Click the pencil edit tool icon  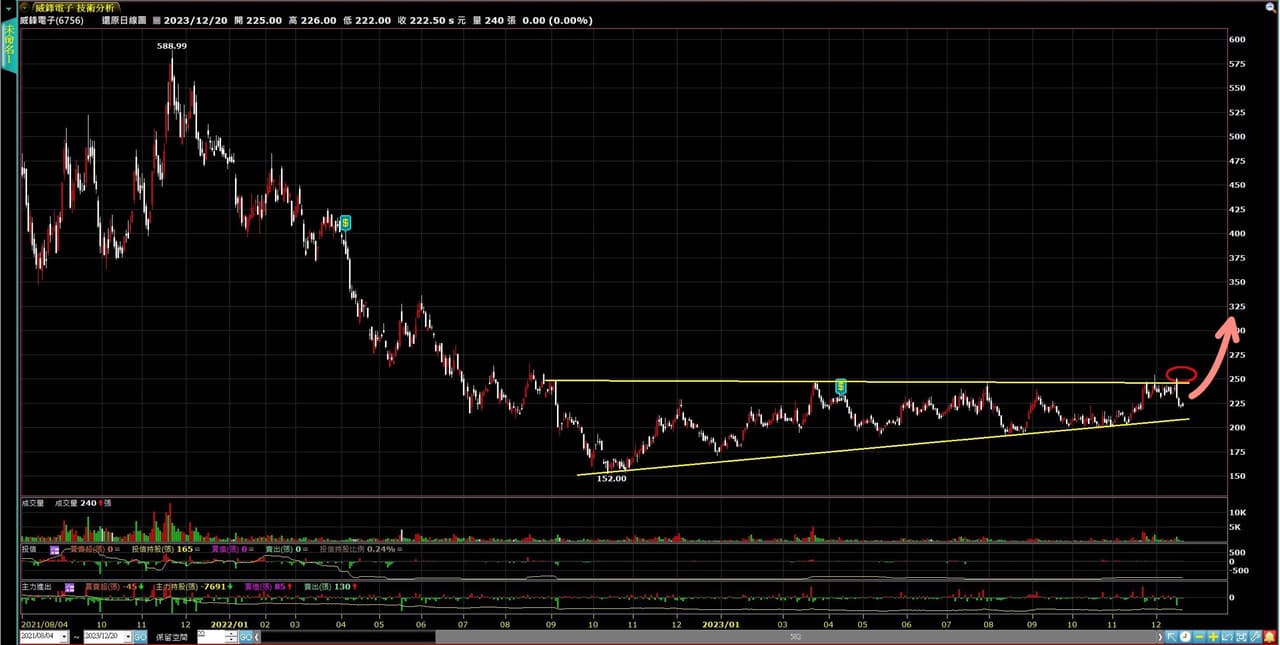[1255, 636]
